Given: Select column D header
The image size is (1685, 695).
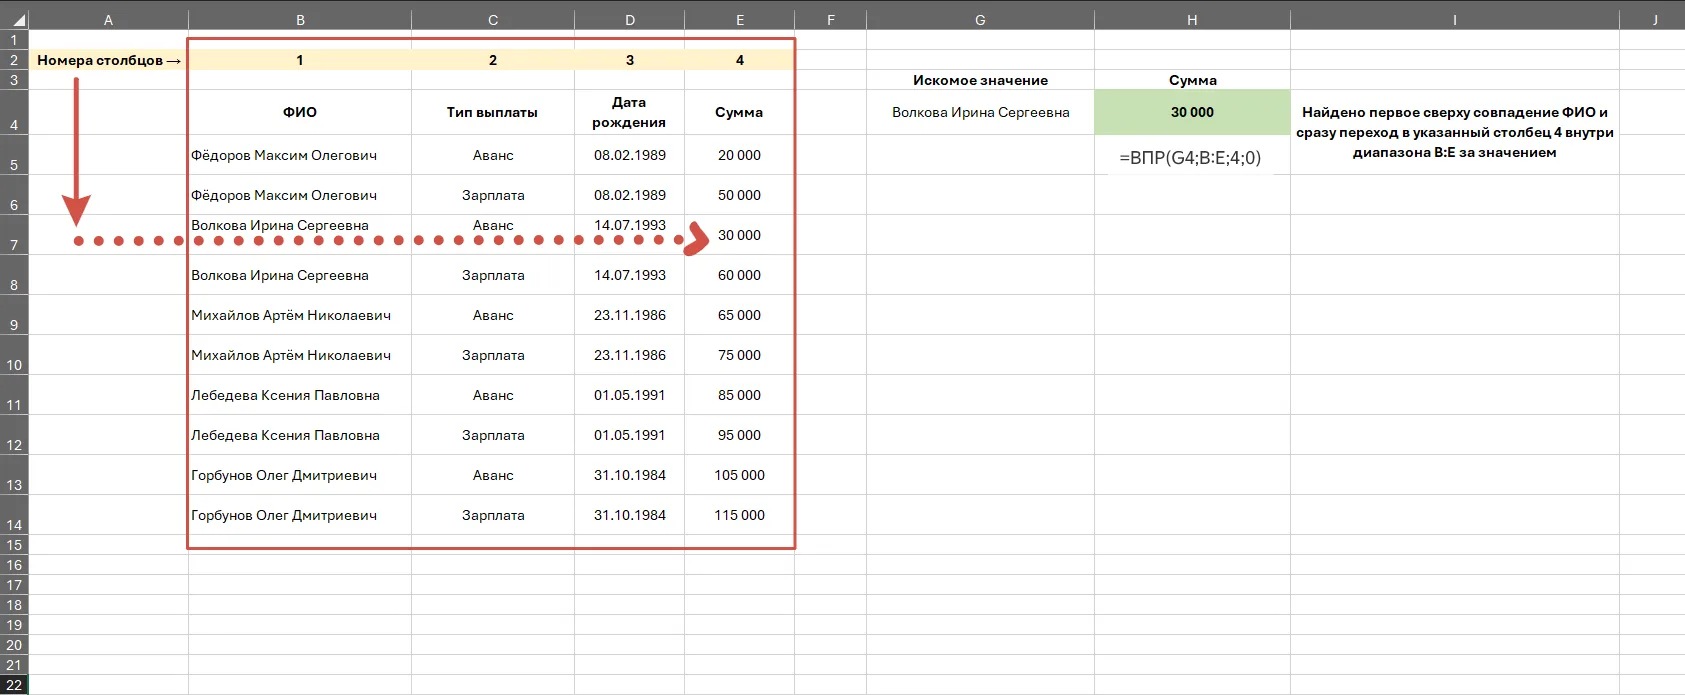Looking at the screenshot, I should (630, 20).
